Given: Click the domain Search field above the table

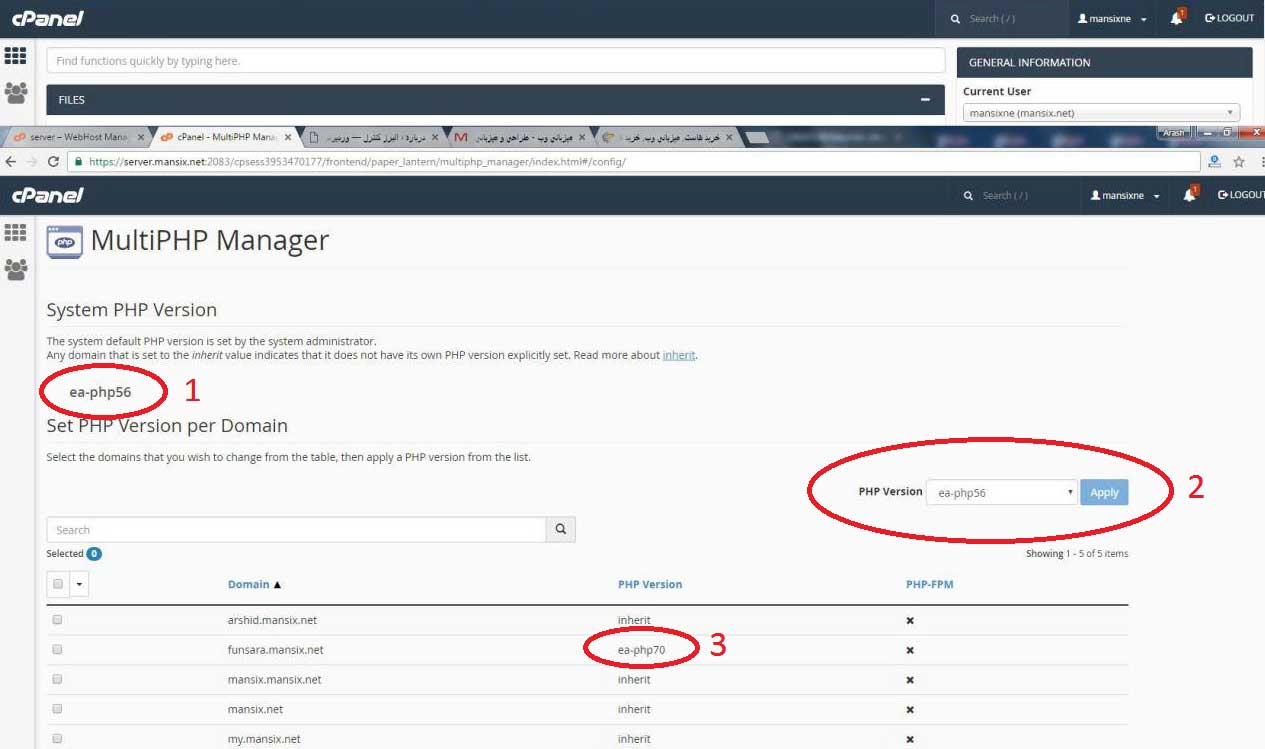Looking at the screenshot, I should [296, 530].
